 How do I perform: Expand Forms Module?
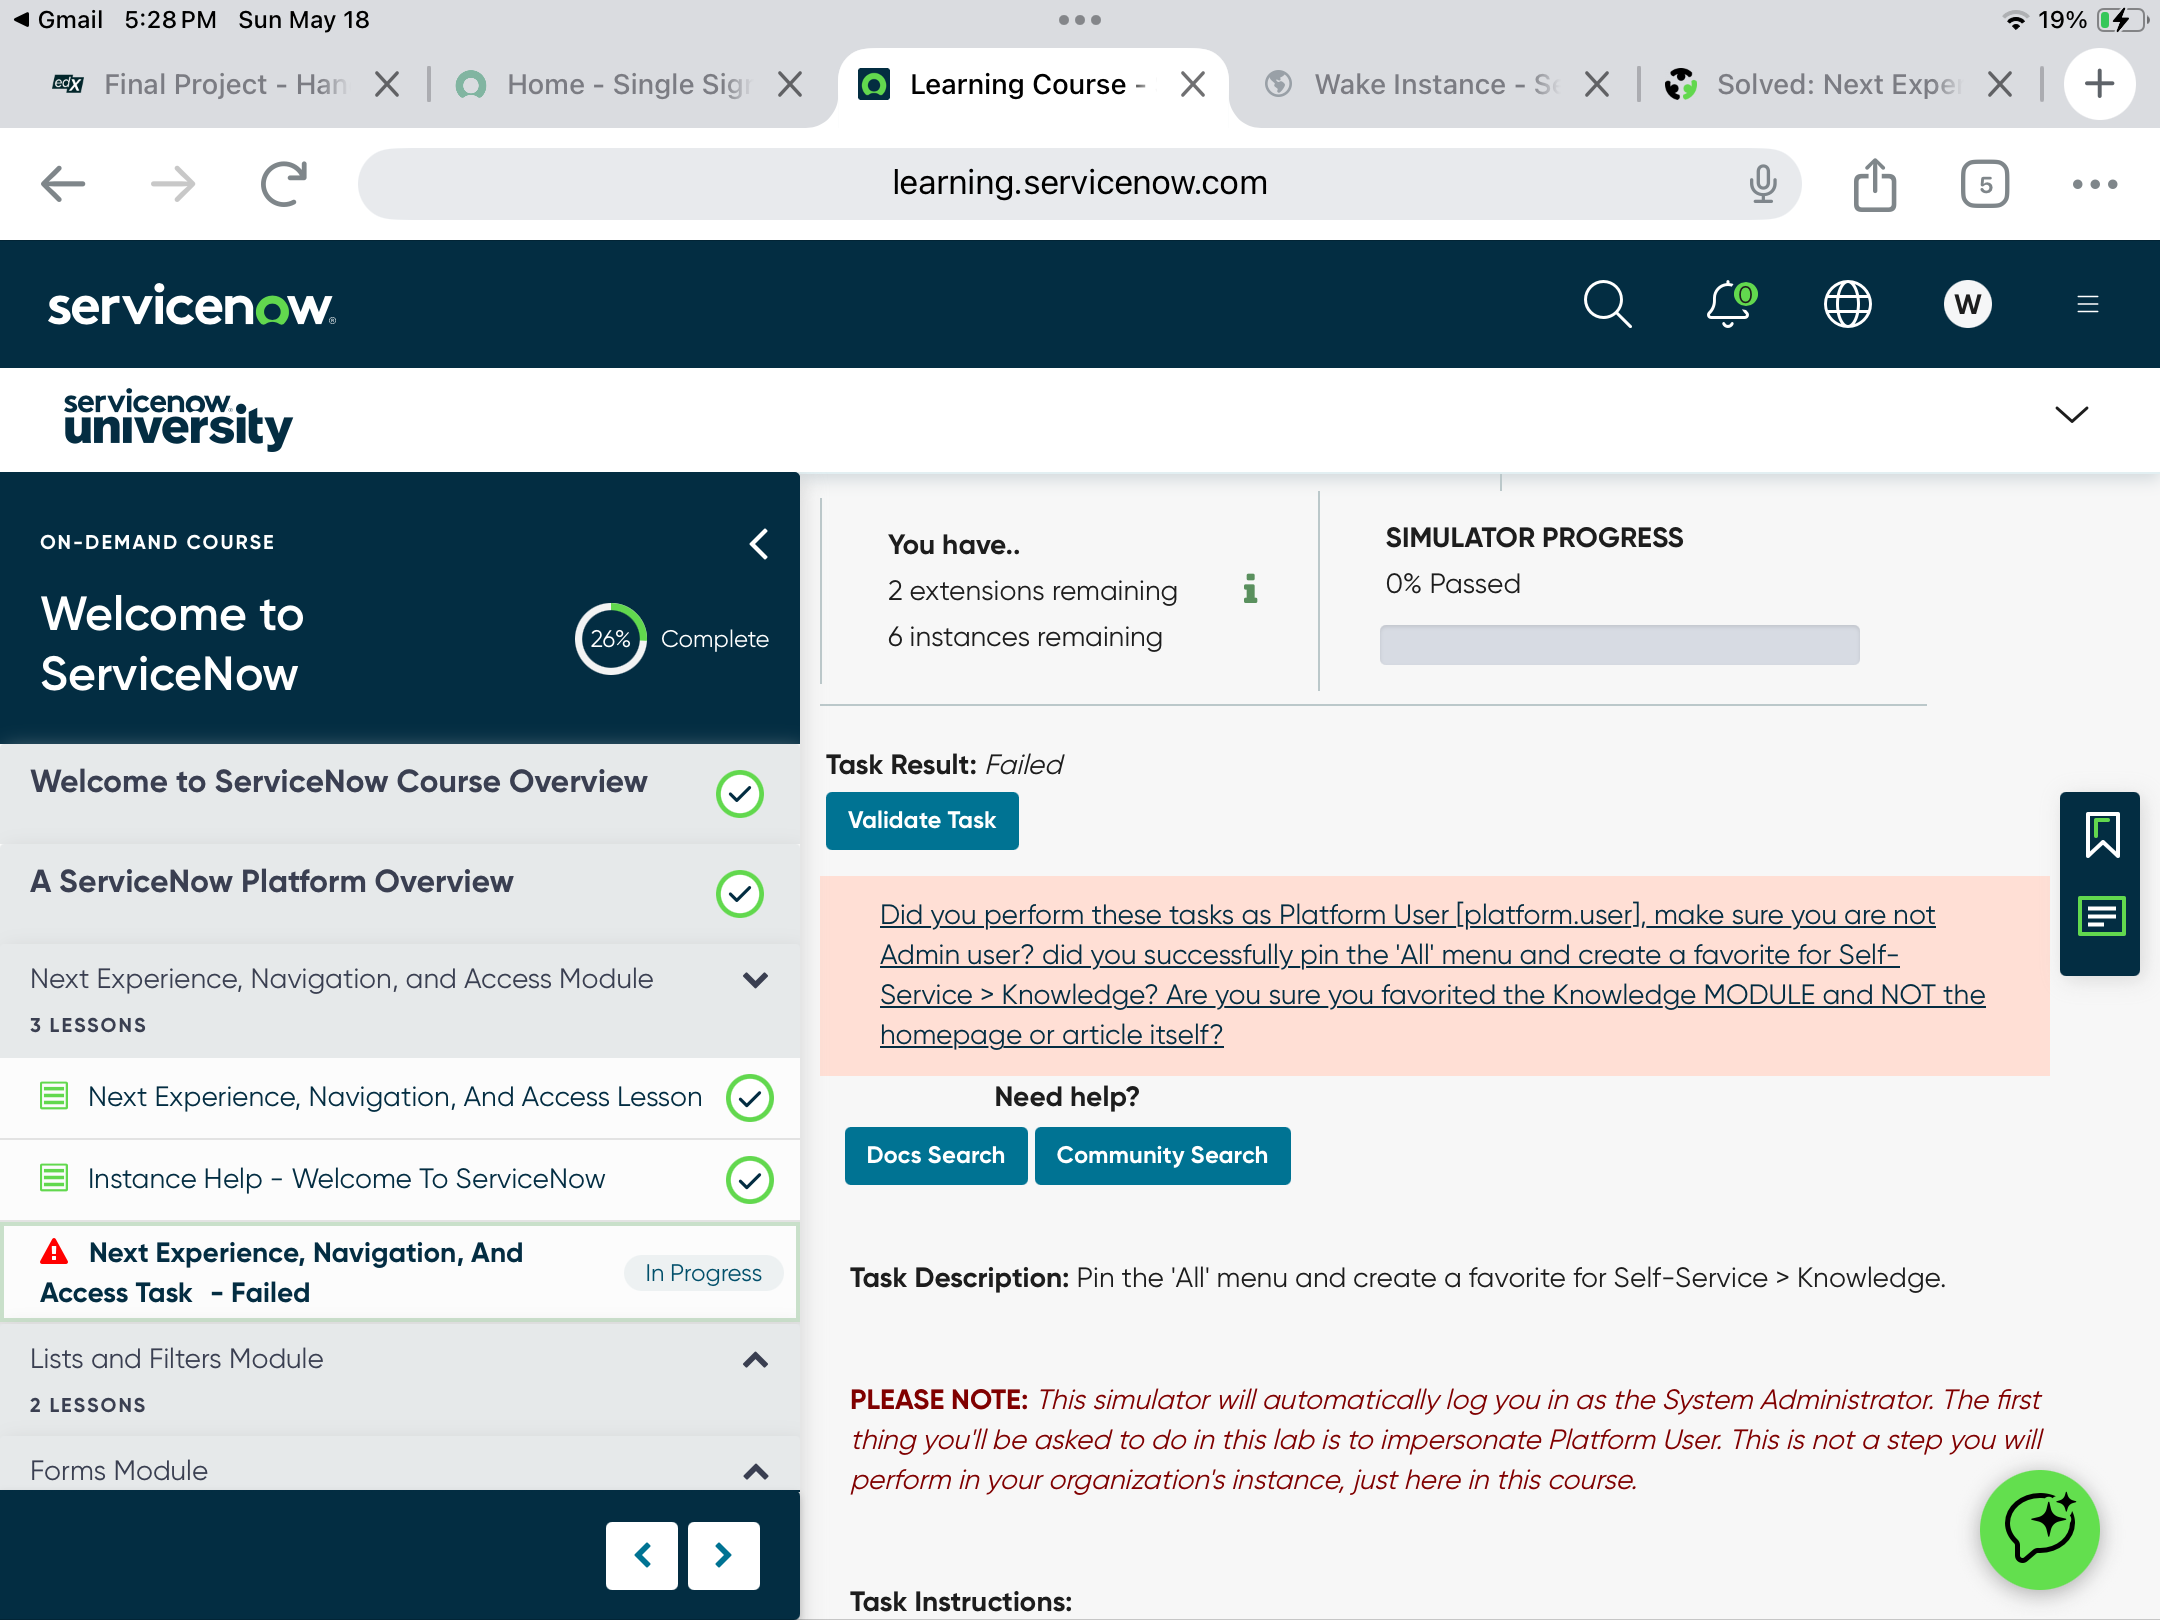[756, 1472]
